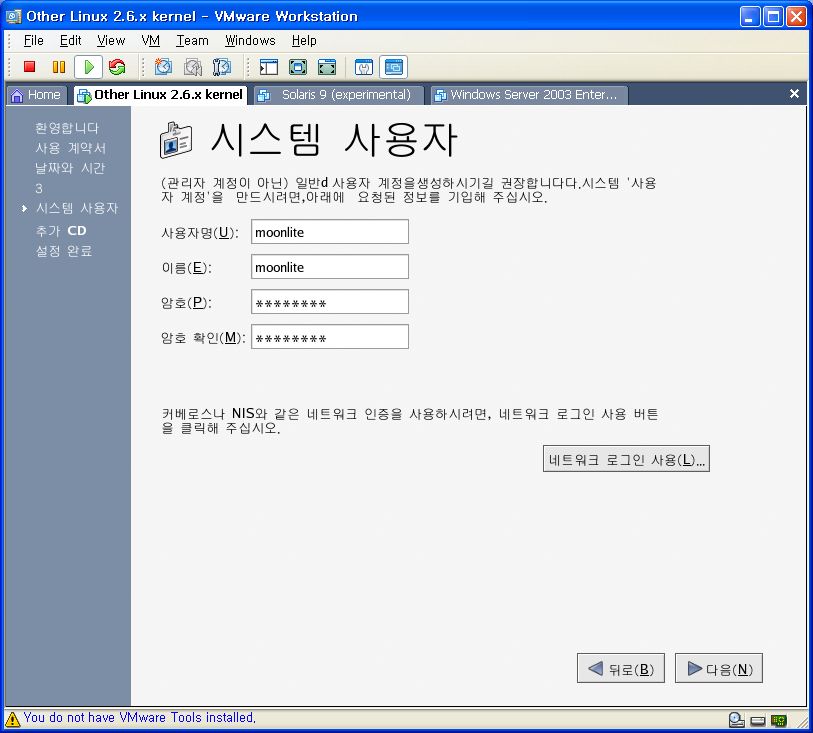This screenshot has height=733, width=813.
Task: Click the 네트워크 로그인 사용(L)... button
Action: [x=626, y=460]
